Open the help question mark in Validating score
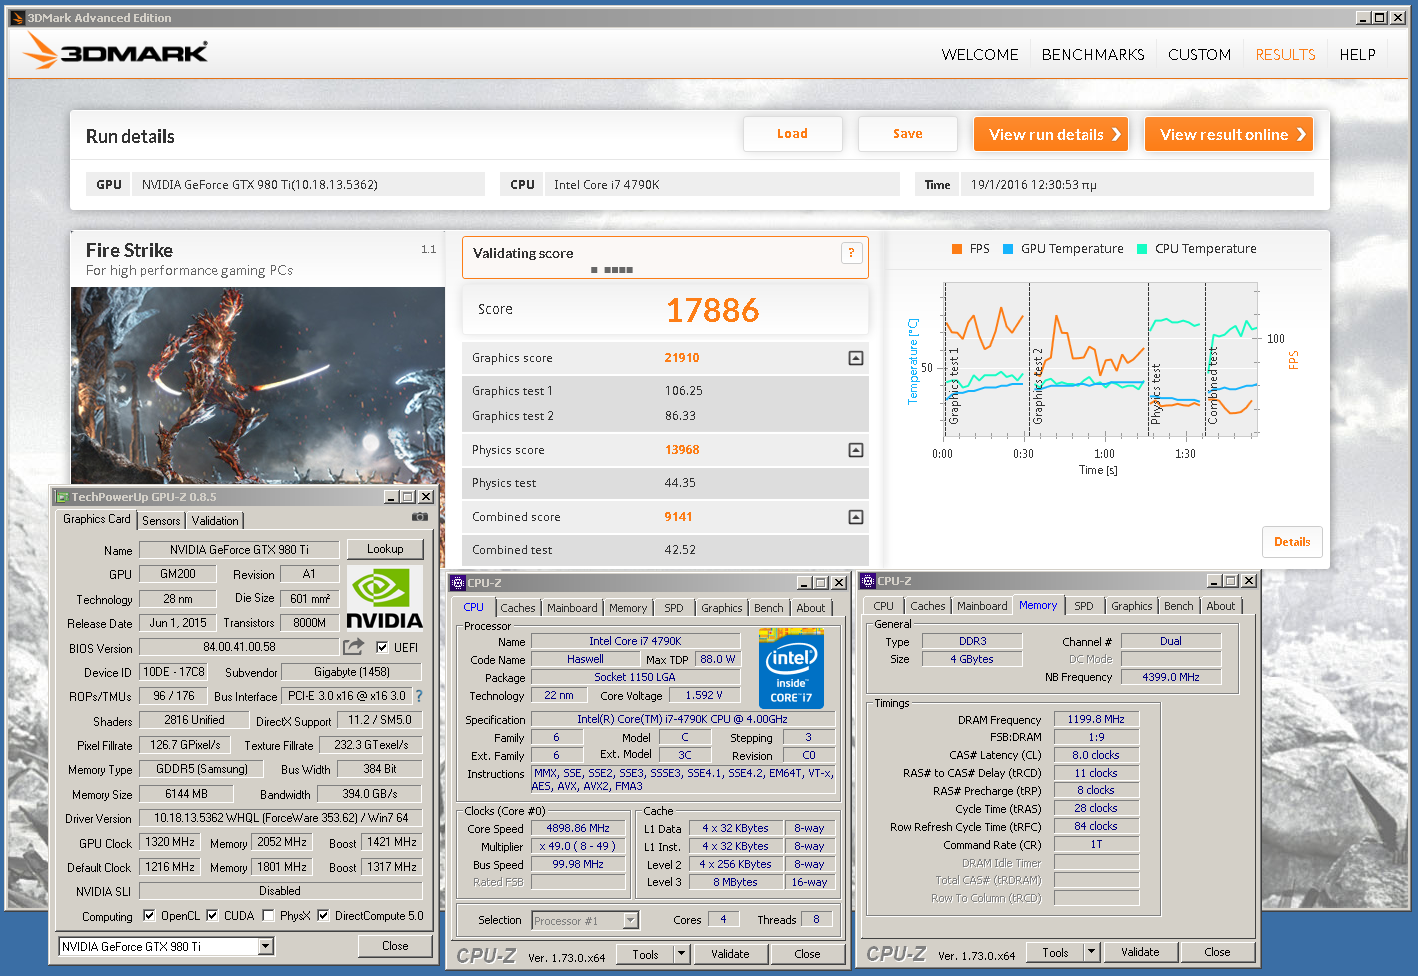 pyautogui.click(x=851, y=253)
